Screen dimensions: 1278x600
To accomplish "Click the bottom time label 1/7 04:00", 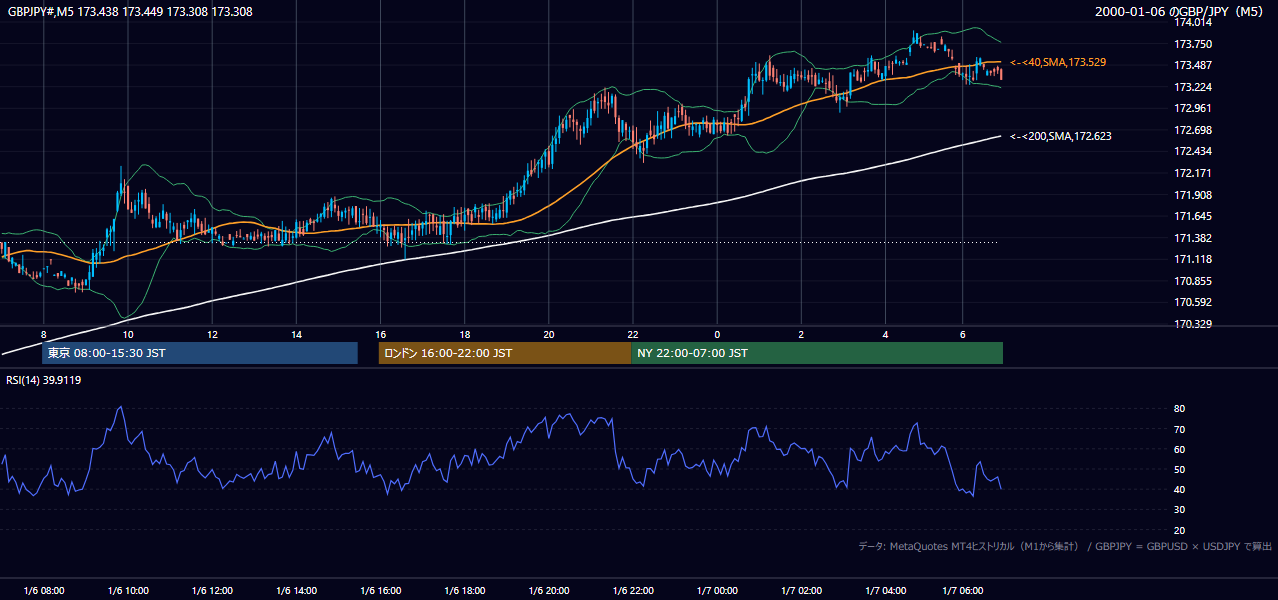I will [x=886, y=590].
